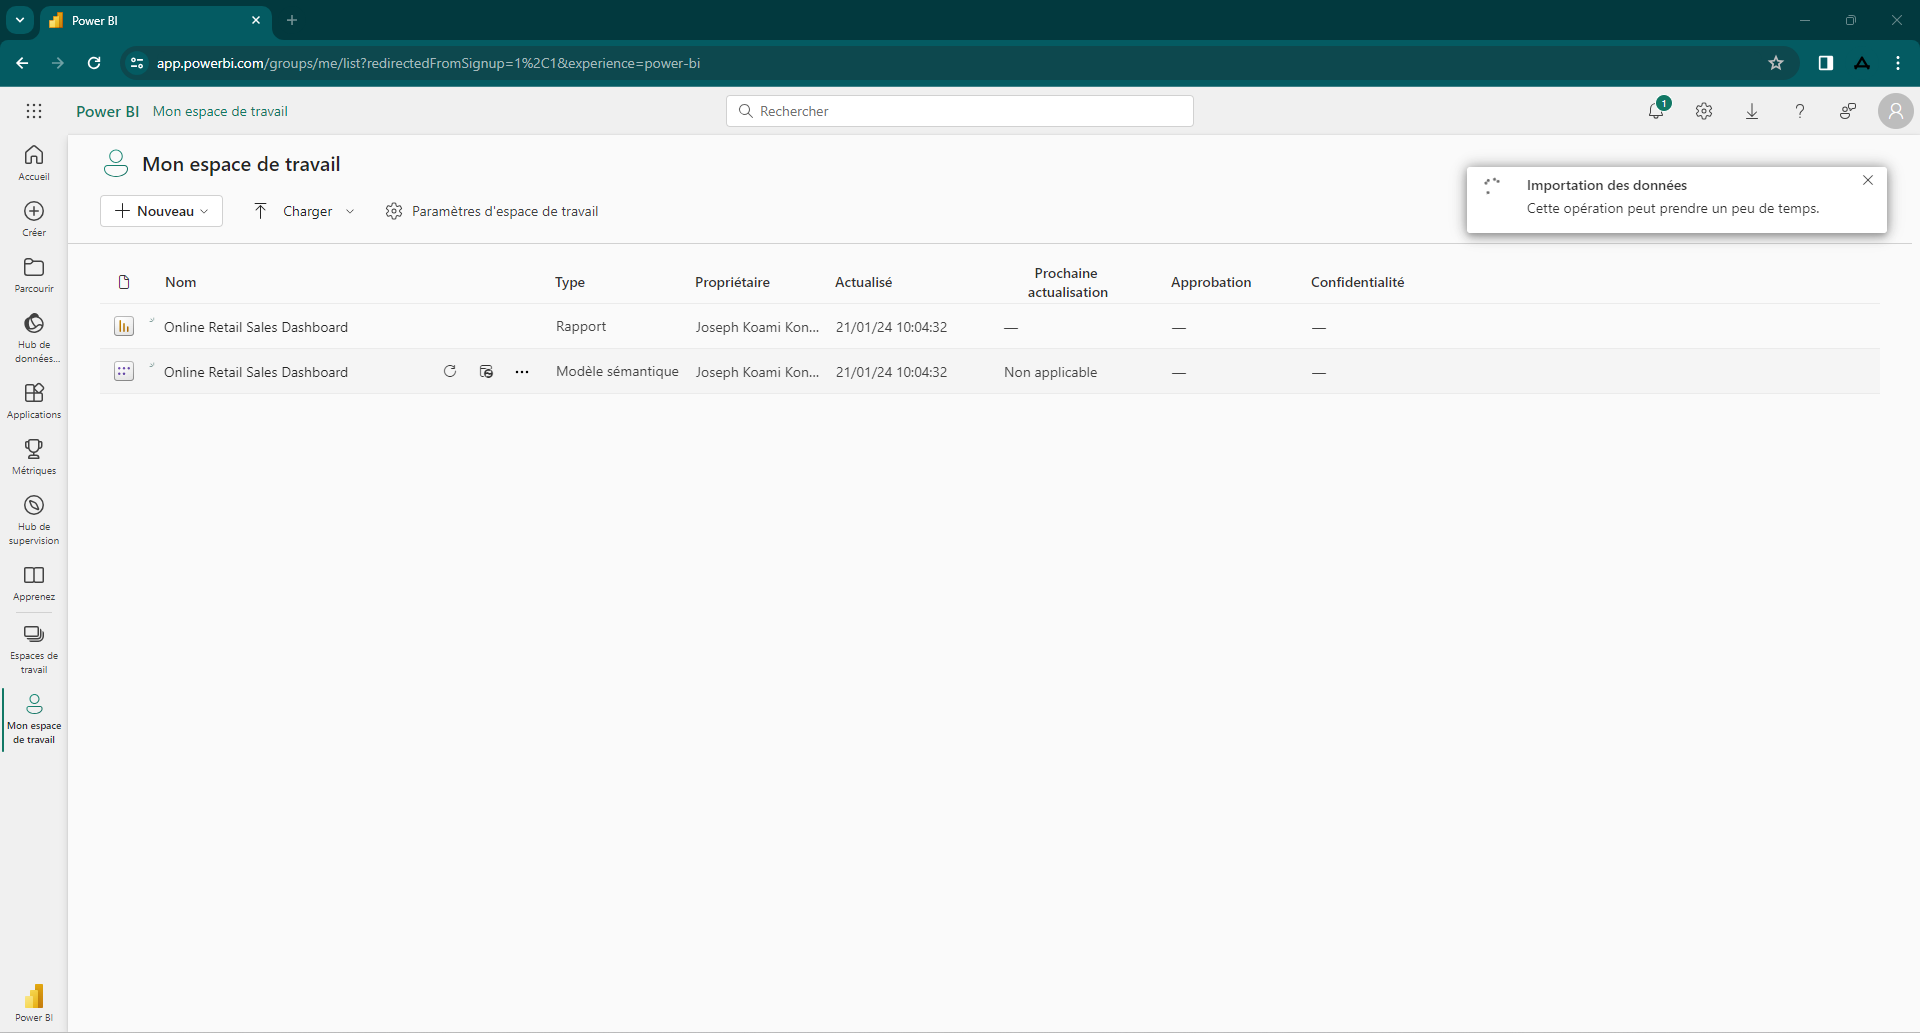Open more options for semantic model row
The image size is (1920, 1033).
pyautogui.click(x=522, y=372)
